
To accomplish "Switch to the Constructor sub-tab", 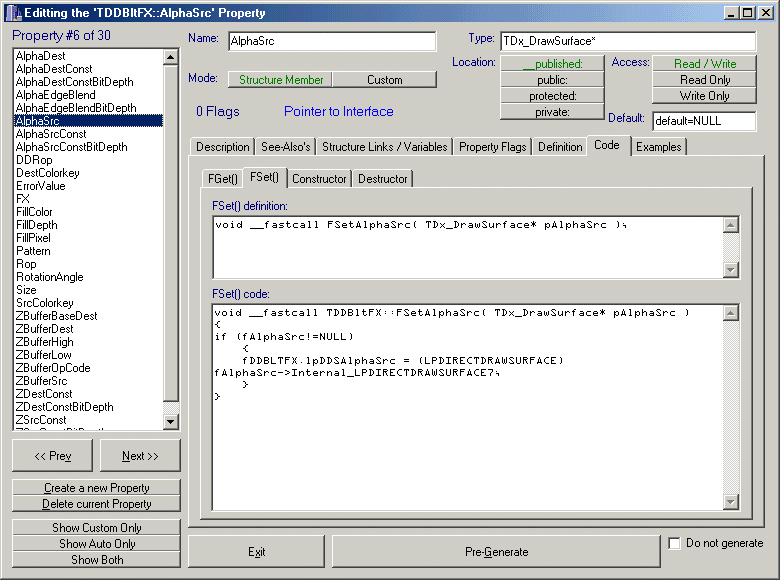I will click(x=321, y=179).
